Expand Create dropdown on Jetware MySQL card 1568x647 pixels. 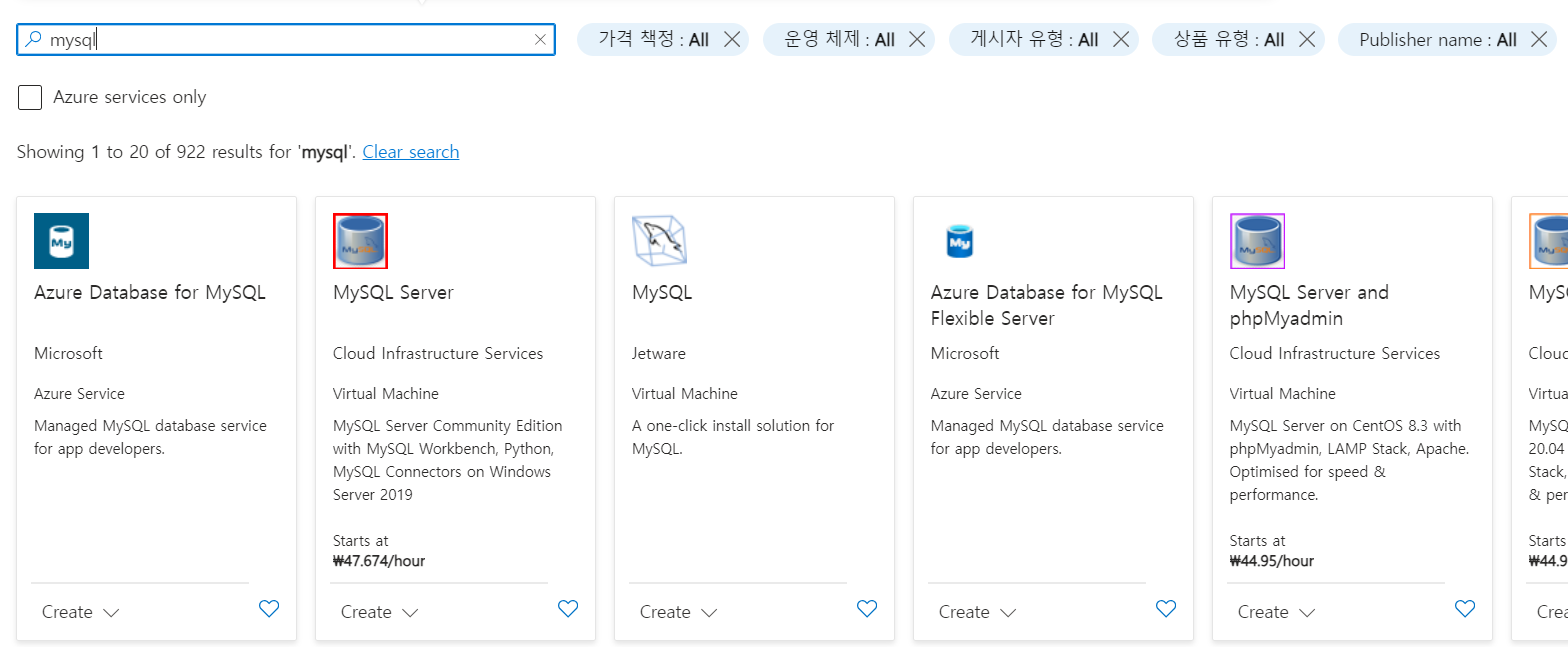(678, 612)
